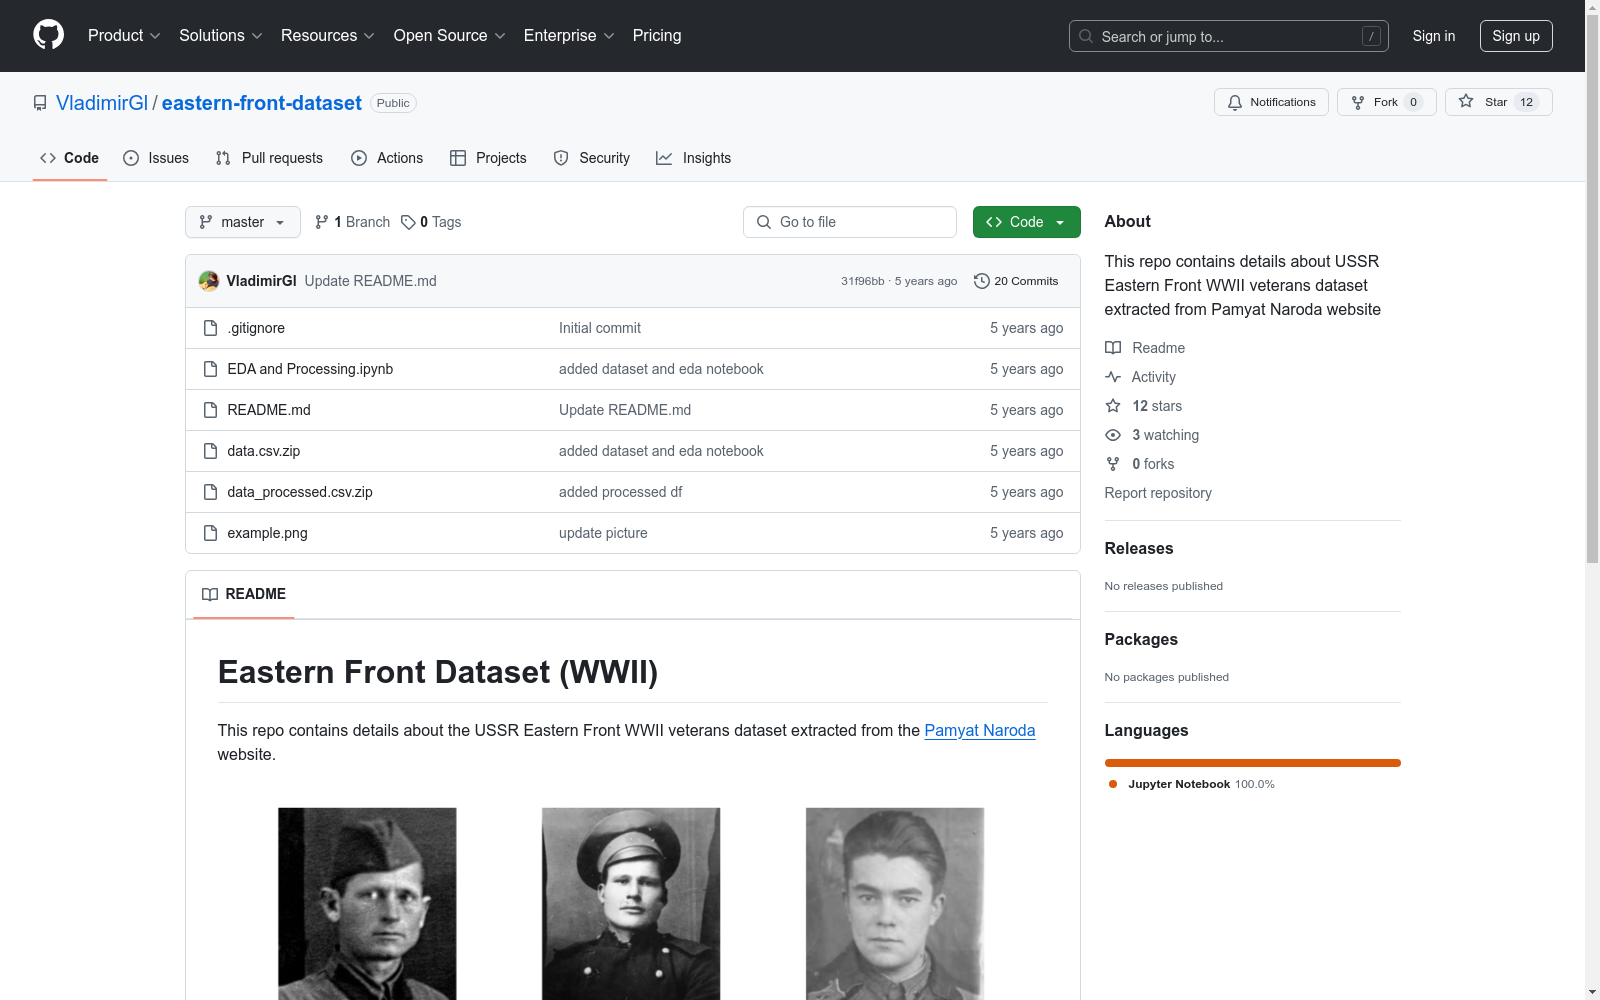Open the example.png file
1600x1000 pixels.
pyautogui.click(x=267, y=533)
